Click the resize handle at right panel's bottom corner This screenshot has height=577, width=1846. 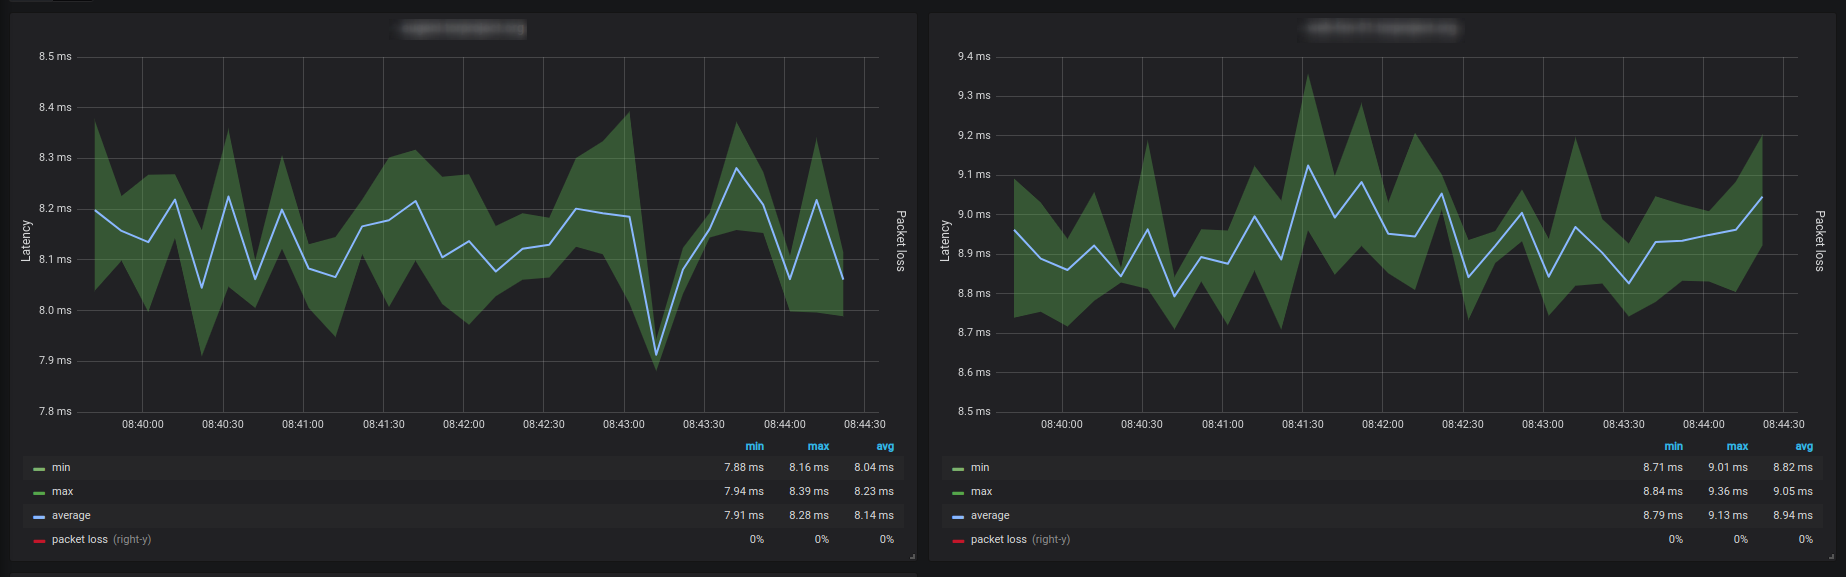pos(1831,556)
